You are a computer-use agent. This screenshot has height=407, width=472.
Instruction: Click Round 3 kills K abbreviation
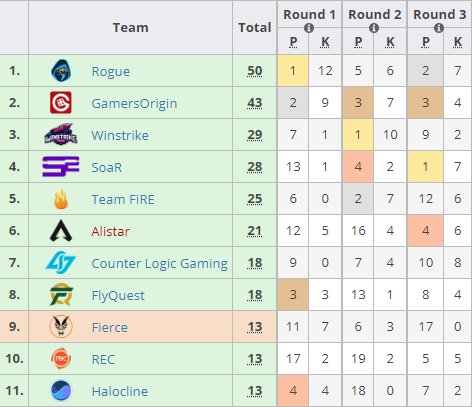pos(458,42)
